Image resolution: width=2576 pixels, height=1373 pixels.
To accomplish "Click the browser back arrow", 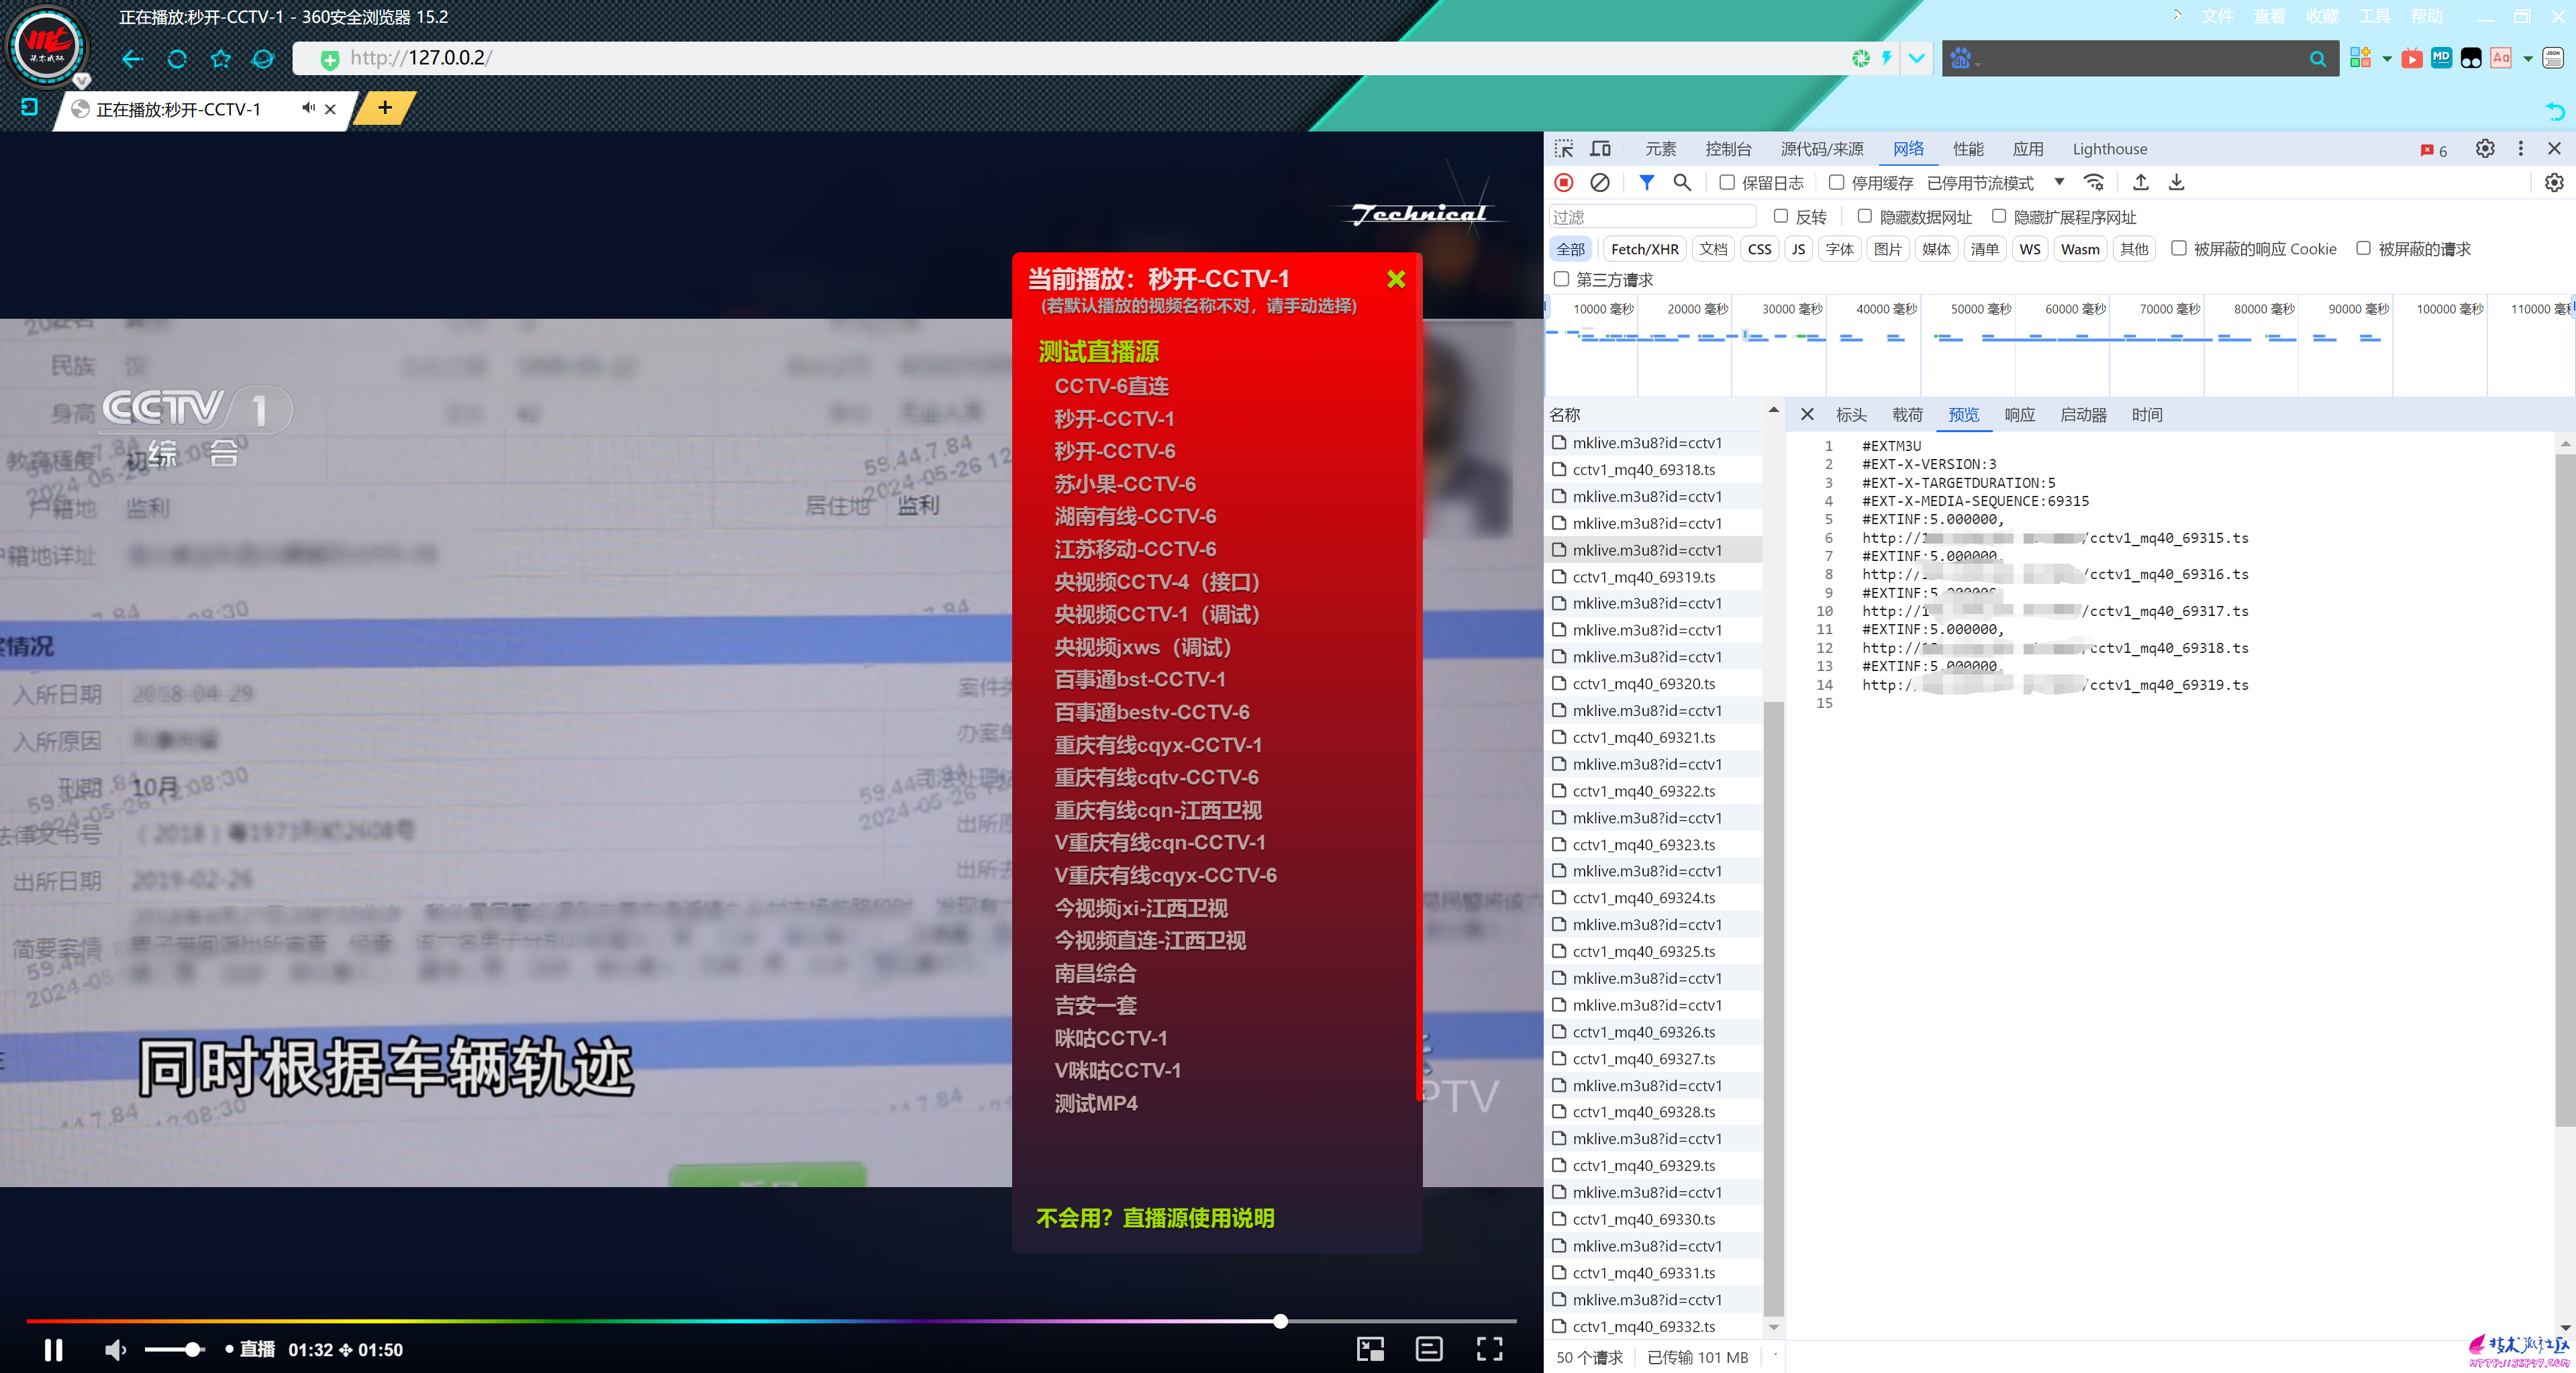I will (x=132, y=59).
